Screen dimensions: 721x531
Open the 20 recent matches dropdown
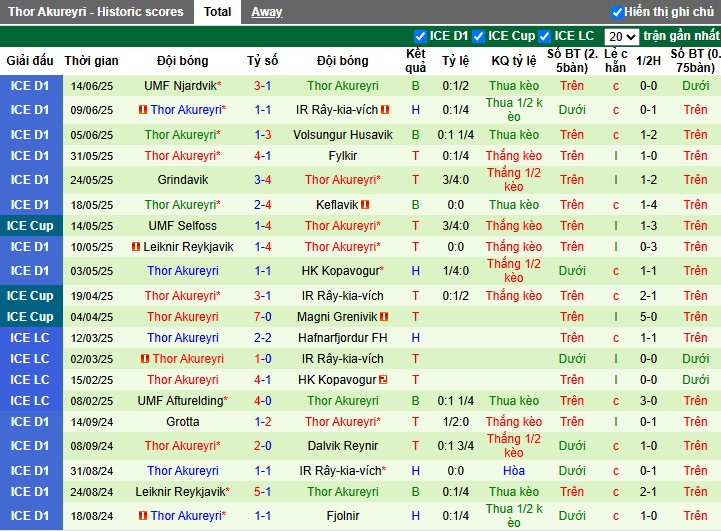click(x=621, y=36)
